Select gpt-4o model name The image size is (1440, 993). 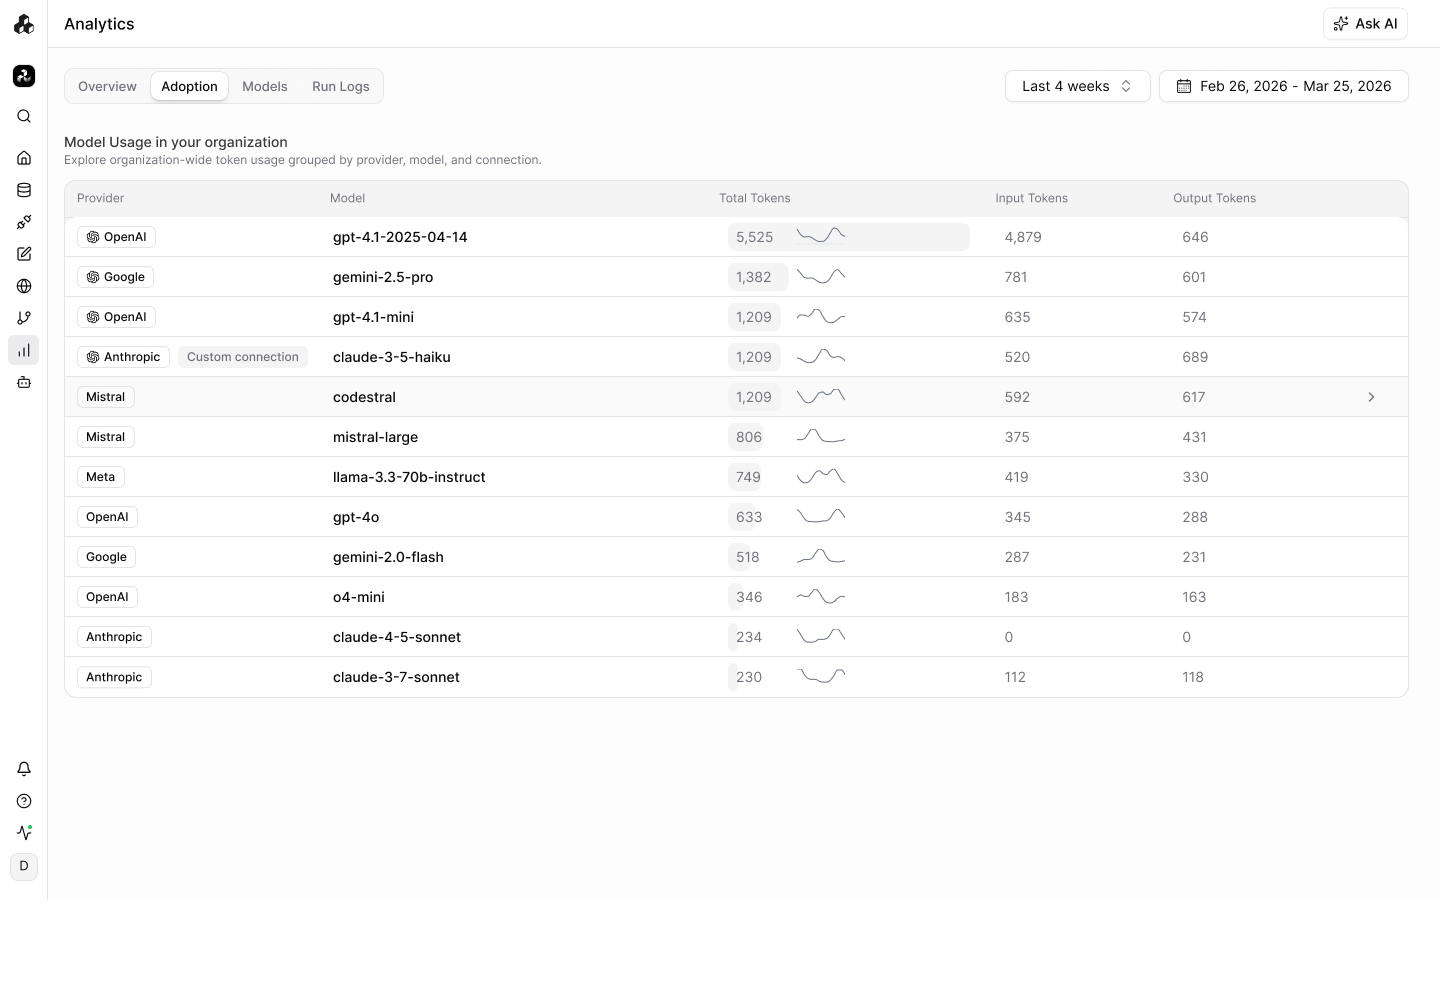[356, 517]
